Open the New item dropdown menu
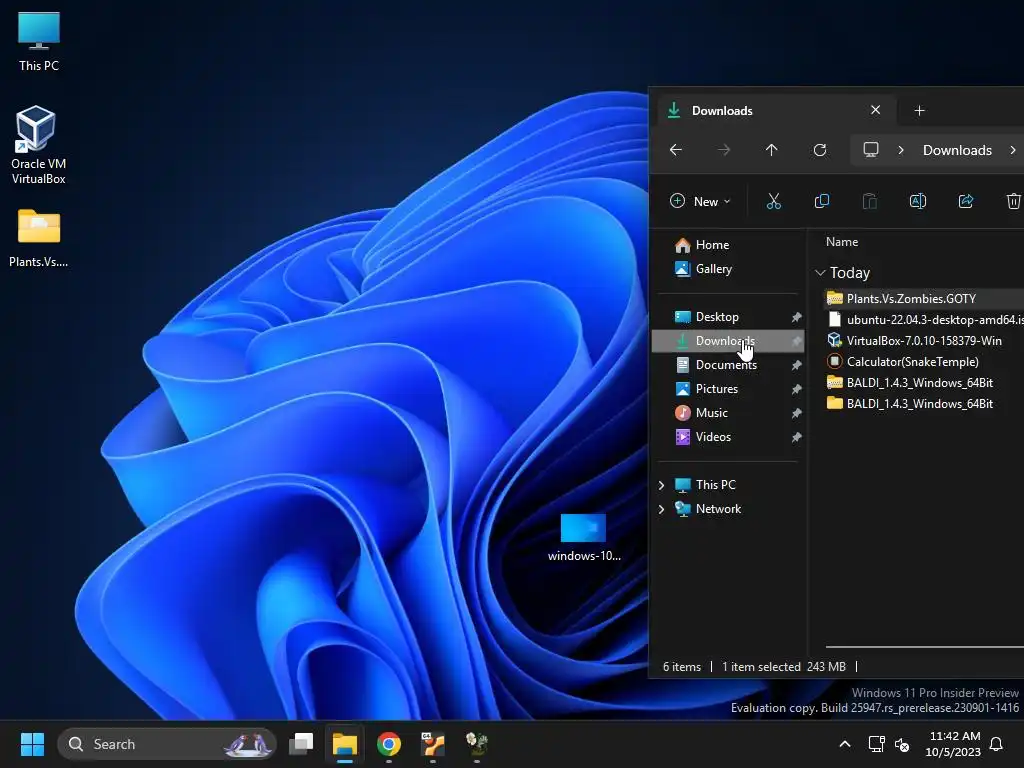The width and height of the screenshot is (1024, 768). 700,201
